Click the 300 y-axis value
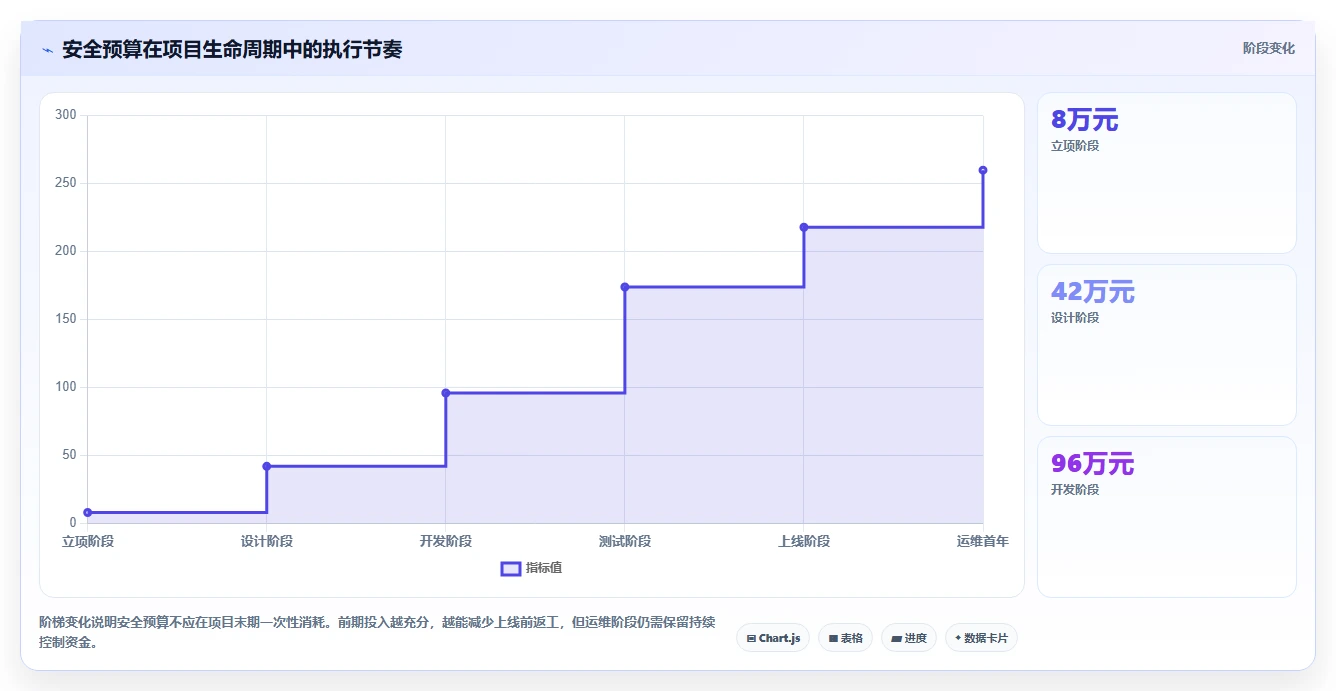 pos(66,115)
